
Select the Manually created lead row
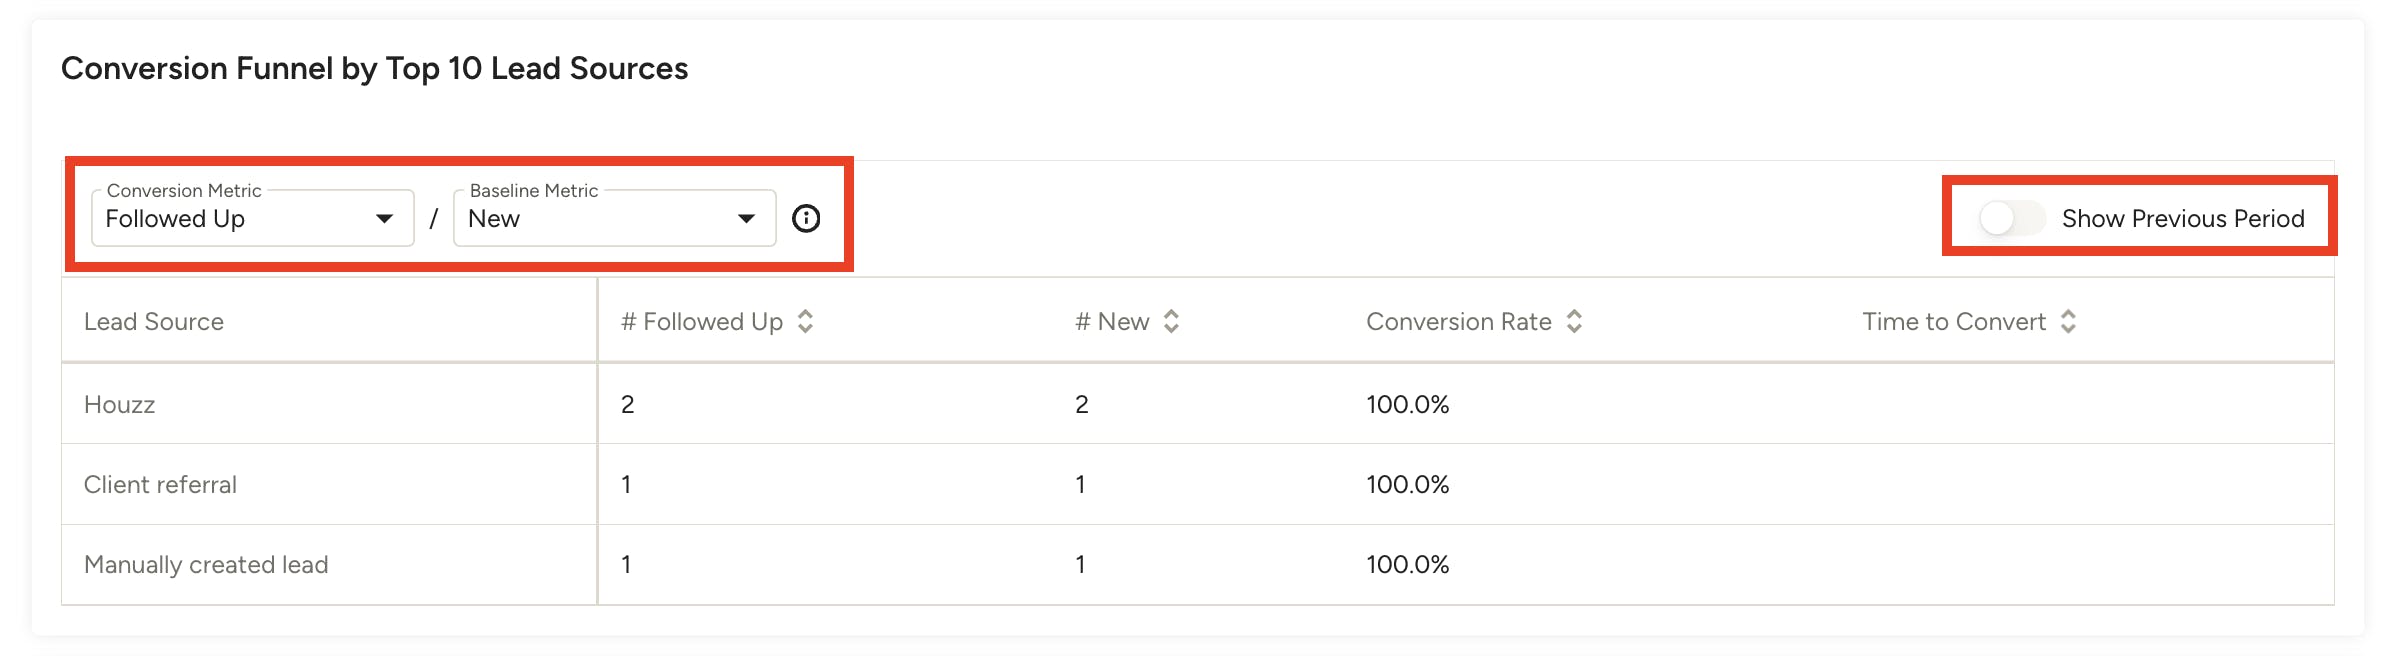click(206, 564)
